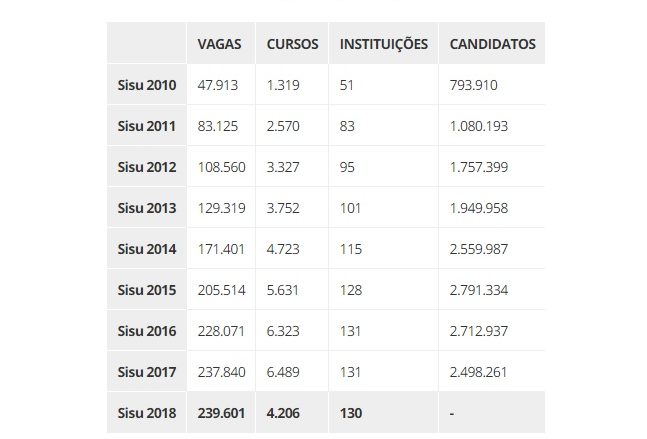This screenshot has height=439, width=647.
Task: Click the Sisu 2013 row label
Action: (147, 208)
